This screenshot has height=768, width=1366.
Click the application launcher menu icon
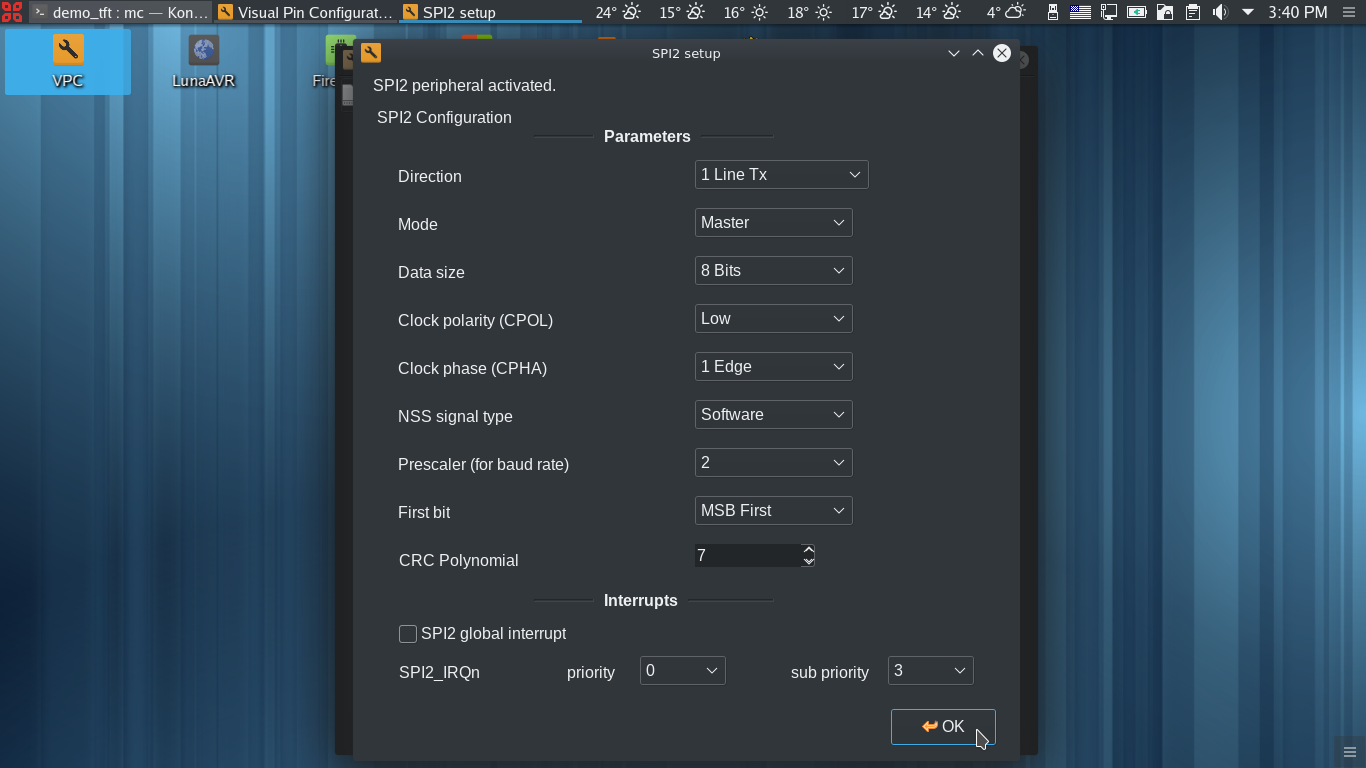(12, 12)
